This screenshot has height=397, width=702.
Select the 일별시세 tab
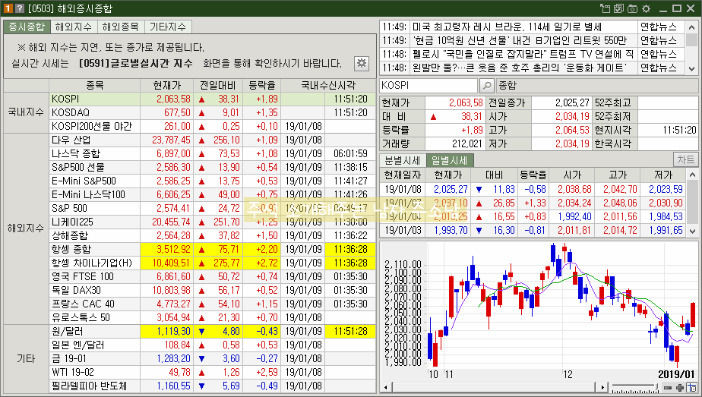click(x=449, y=160)
